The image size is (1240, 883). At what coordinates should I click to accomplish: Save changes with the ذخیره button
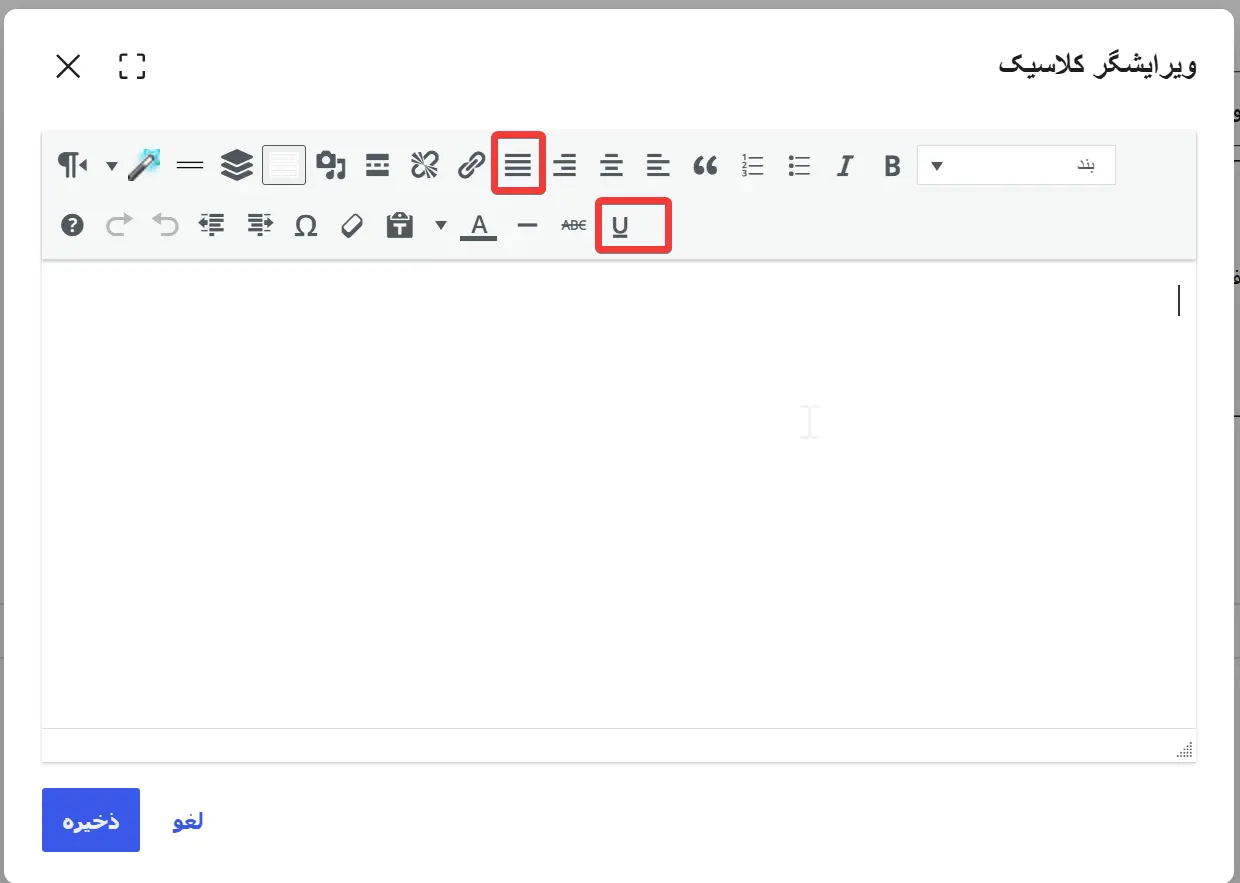[91, 820]
